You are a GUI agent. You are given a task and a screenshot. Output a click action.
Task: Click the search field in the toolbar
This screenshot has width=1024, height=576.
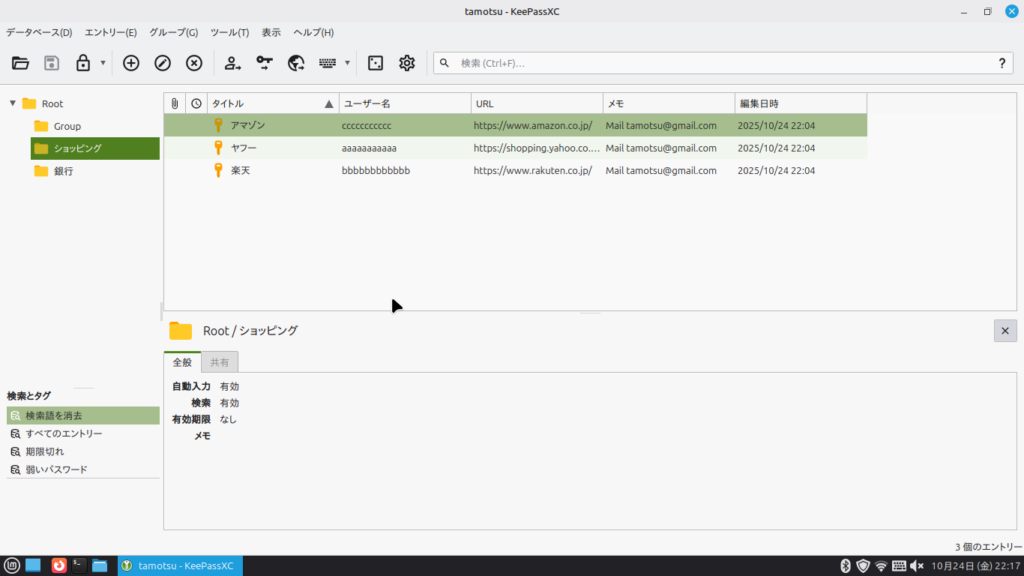[720, 63]
